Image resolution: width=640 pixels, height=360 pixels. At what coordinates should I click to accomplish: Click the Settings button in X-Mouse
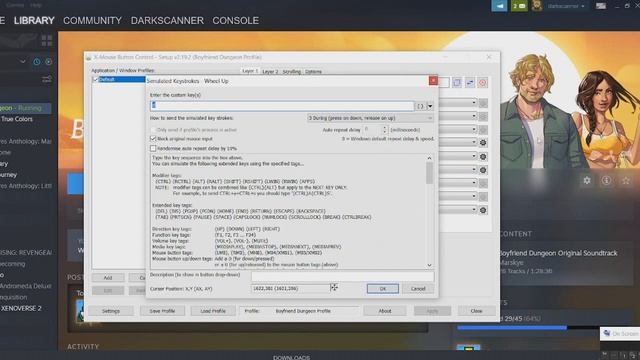point(111,311)
